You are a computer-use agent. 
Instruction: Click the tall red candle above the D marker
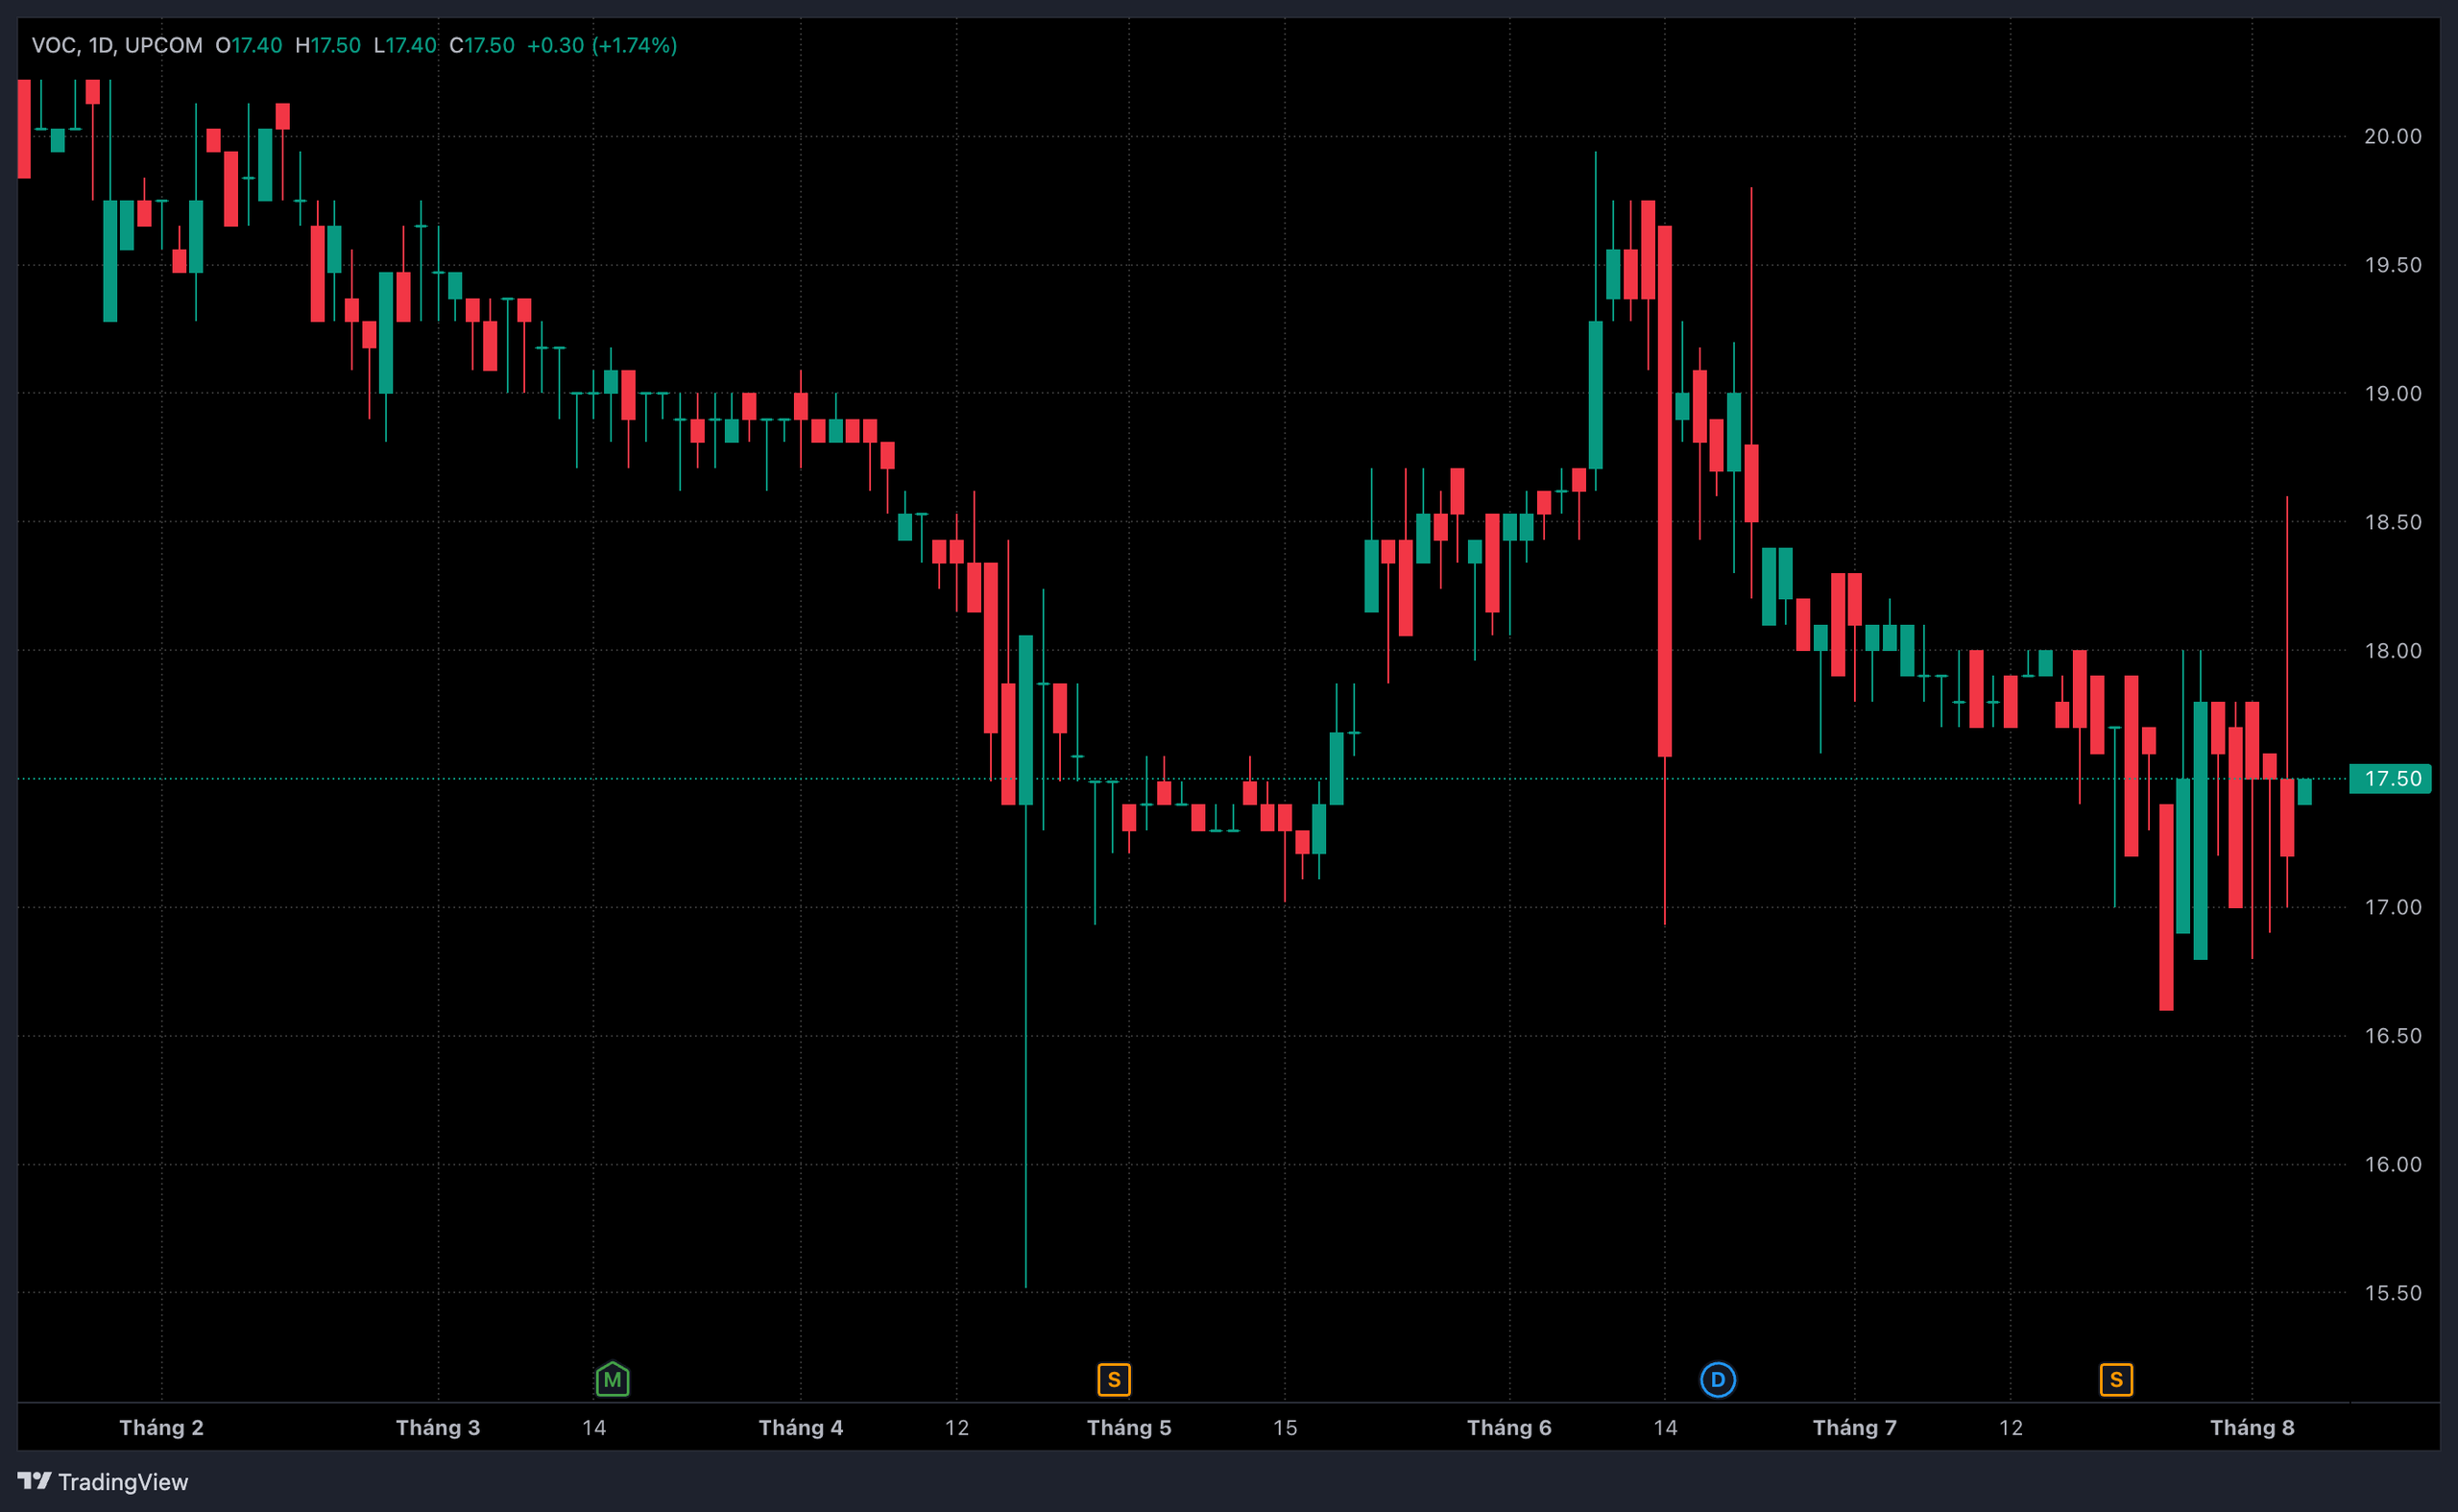tap(1664, 491)
